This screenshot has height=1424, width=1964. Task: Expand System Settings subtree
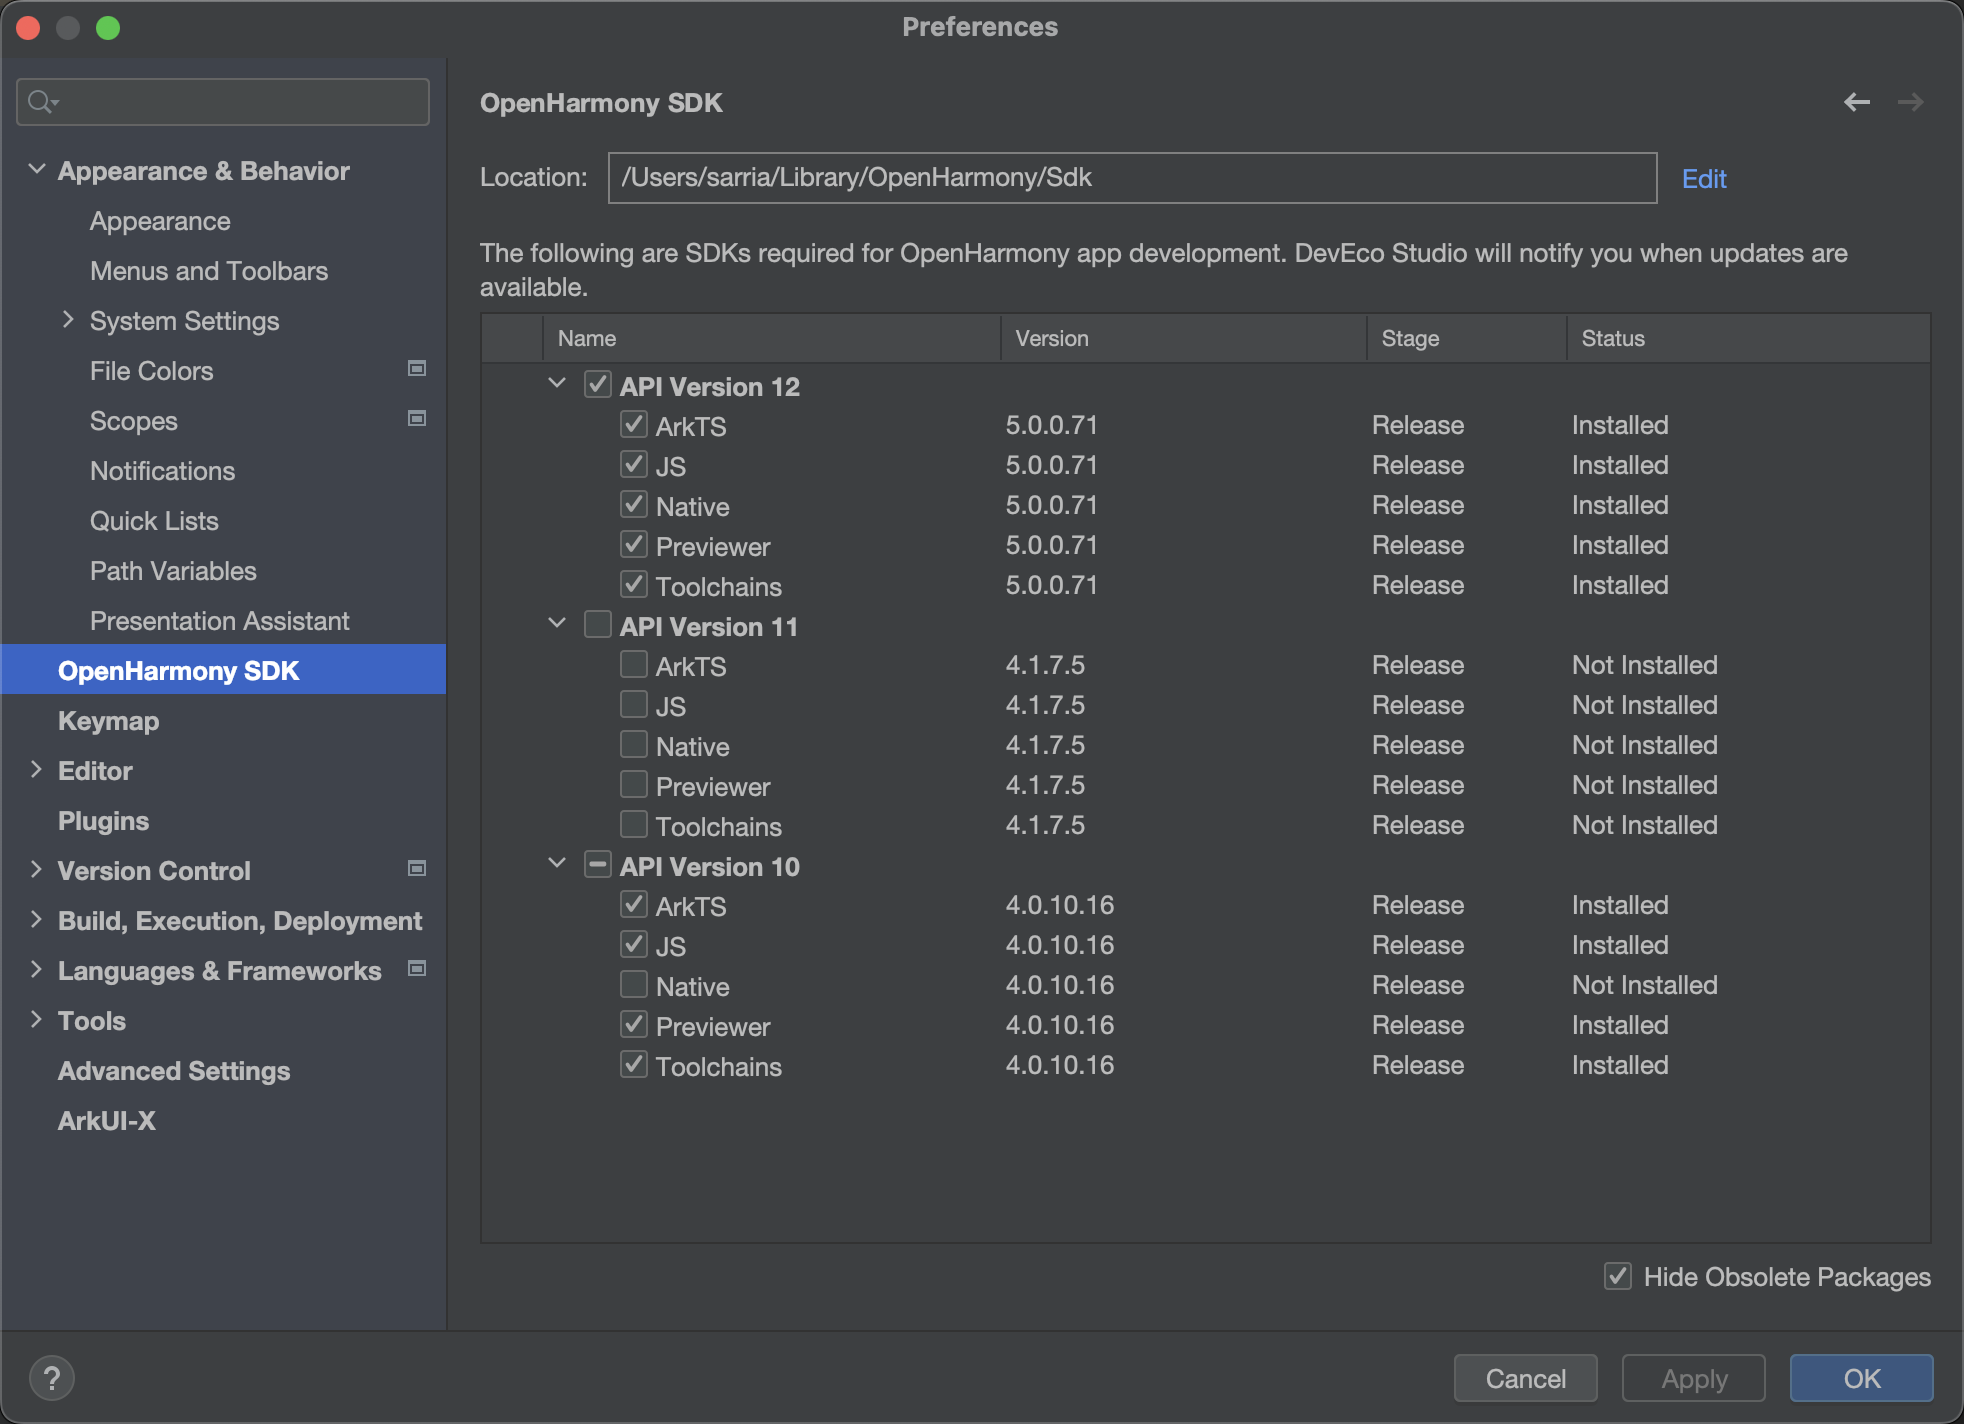(68, 320)
